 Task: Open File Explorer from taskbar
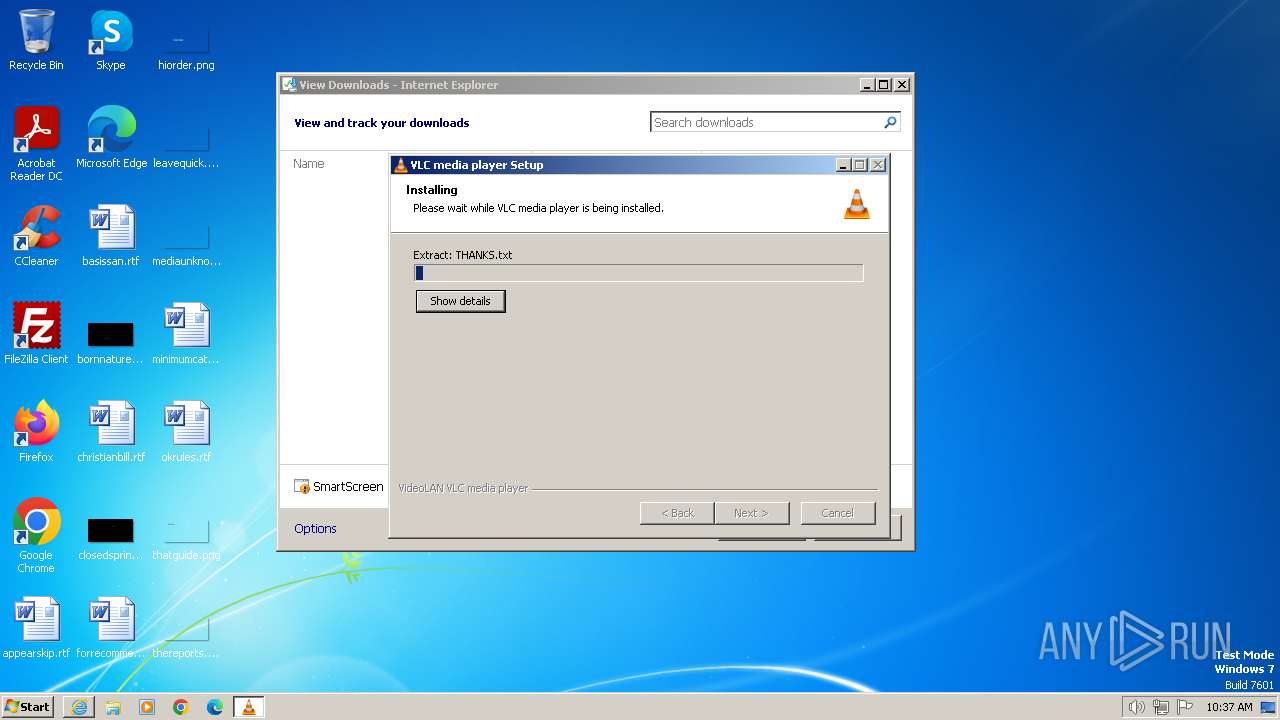(x=113, y=707)
